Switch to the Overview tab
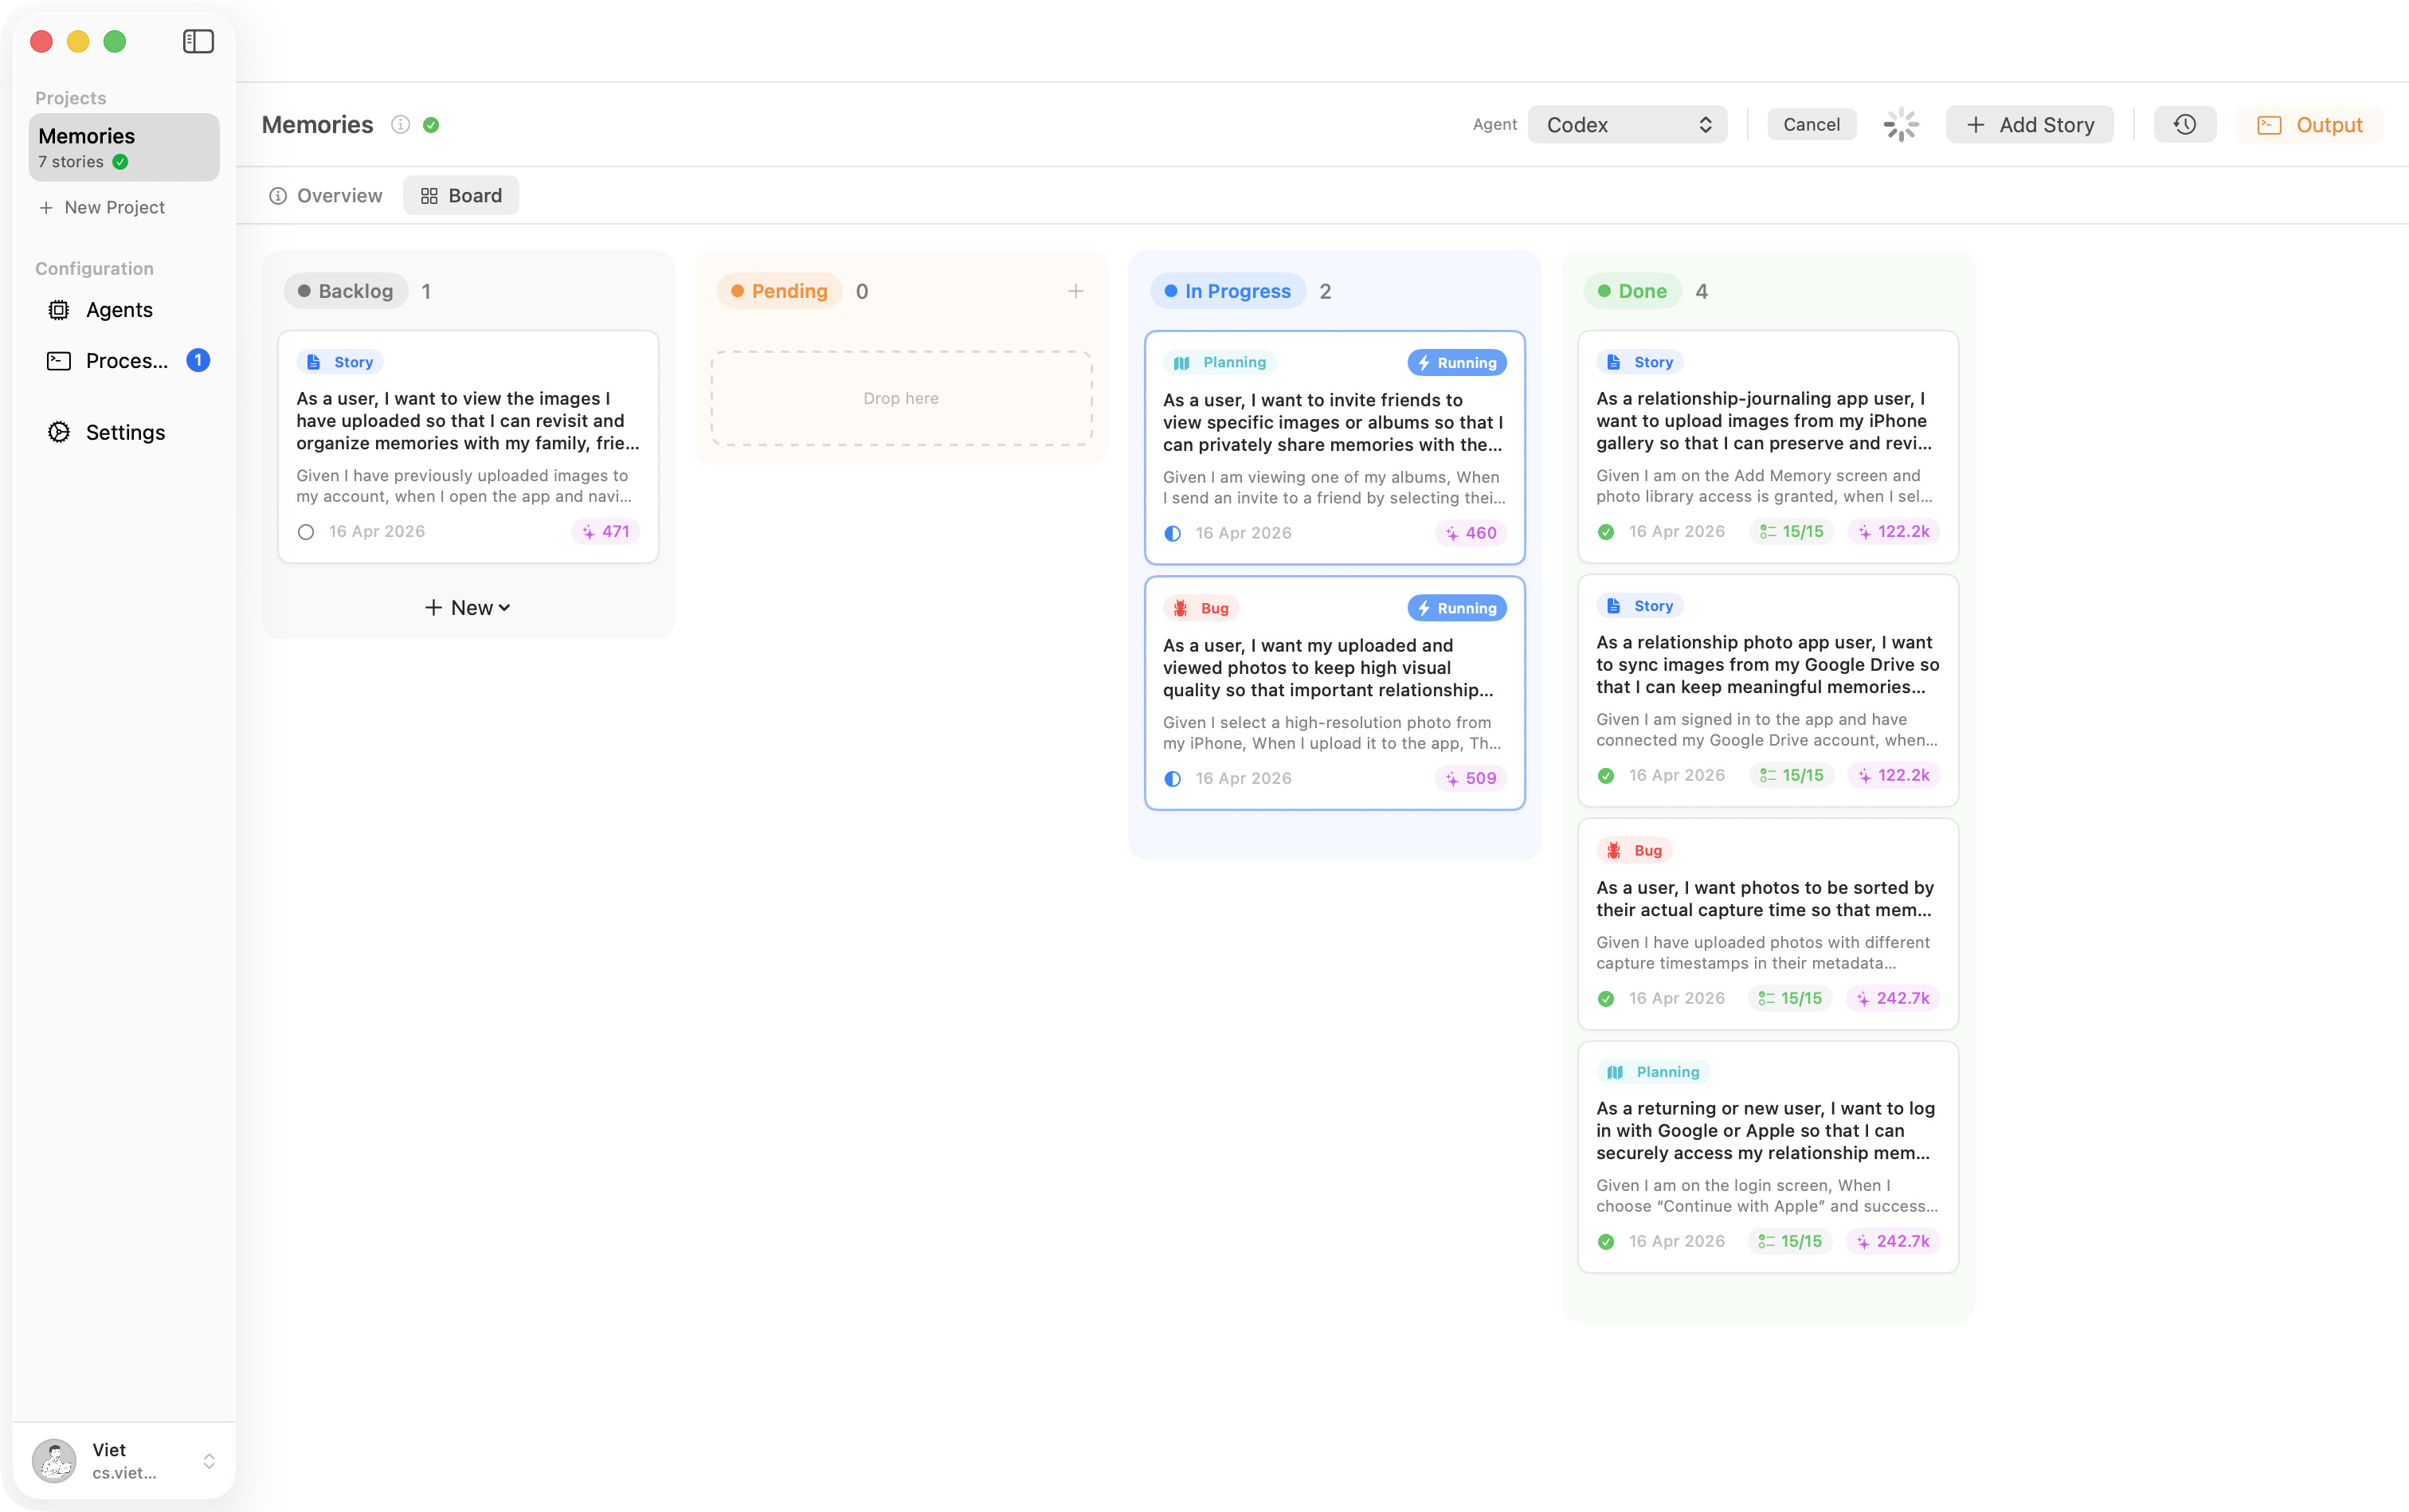Screen dimensions: 2409x1512 (x=326, y=196)
